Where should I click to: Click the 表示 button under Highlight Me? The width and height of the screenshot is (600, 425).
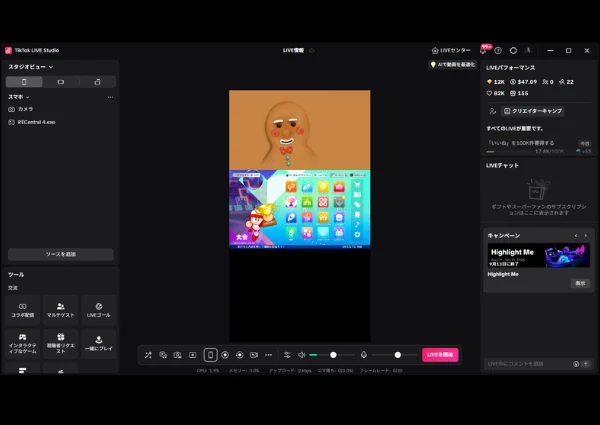[580, 283]
